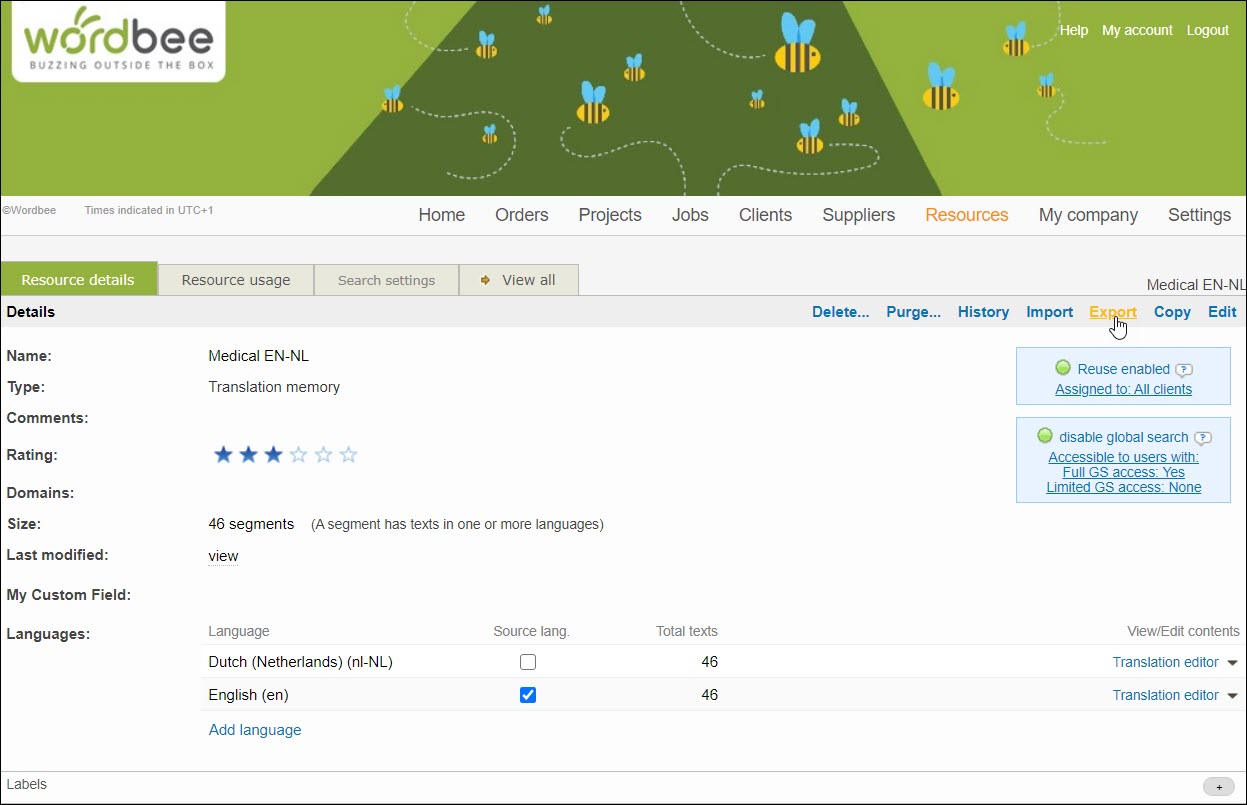Expand Dutch Translation editor dropdown arrow
This screenshot has width=1247, height=805.
coord(1232,663)
